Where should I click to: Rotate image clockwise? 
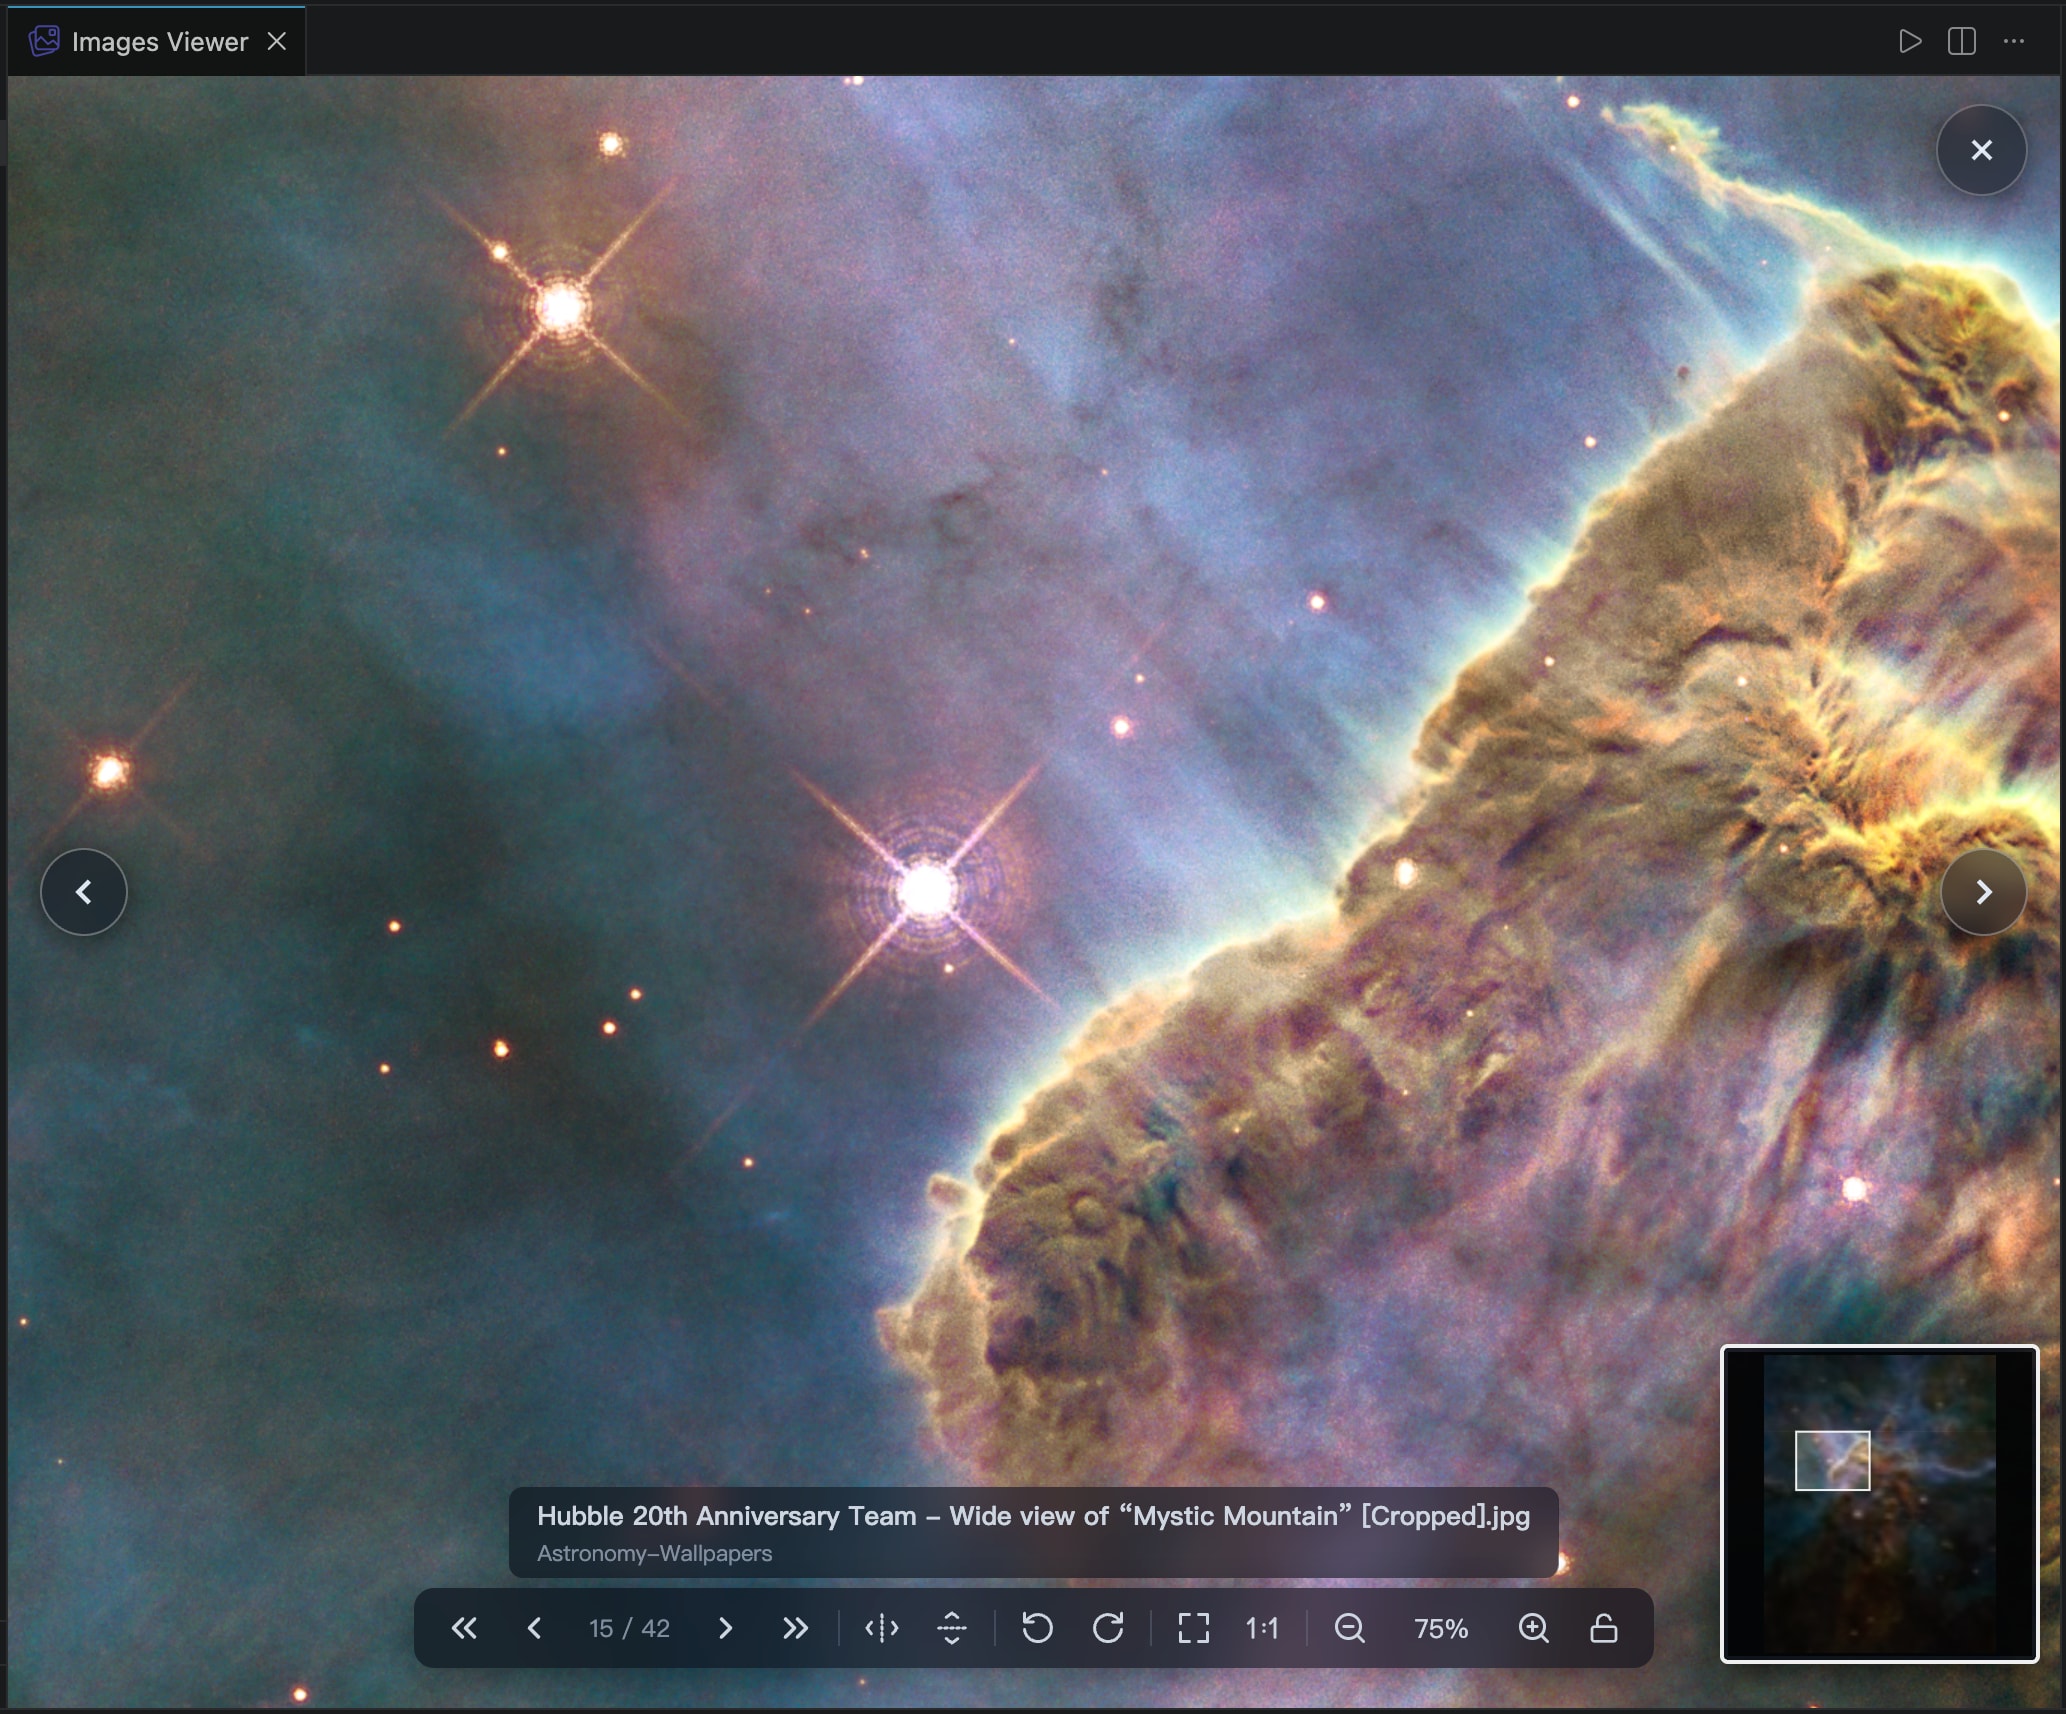coord(1108,1629)
